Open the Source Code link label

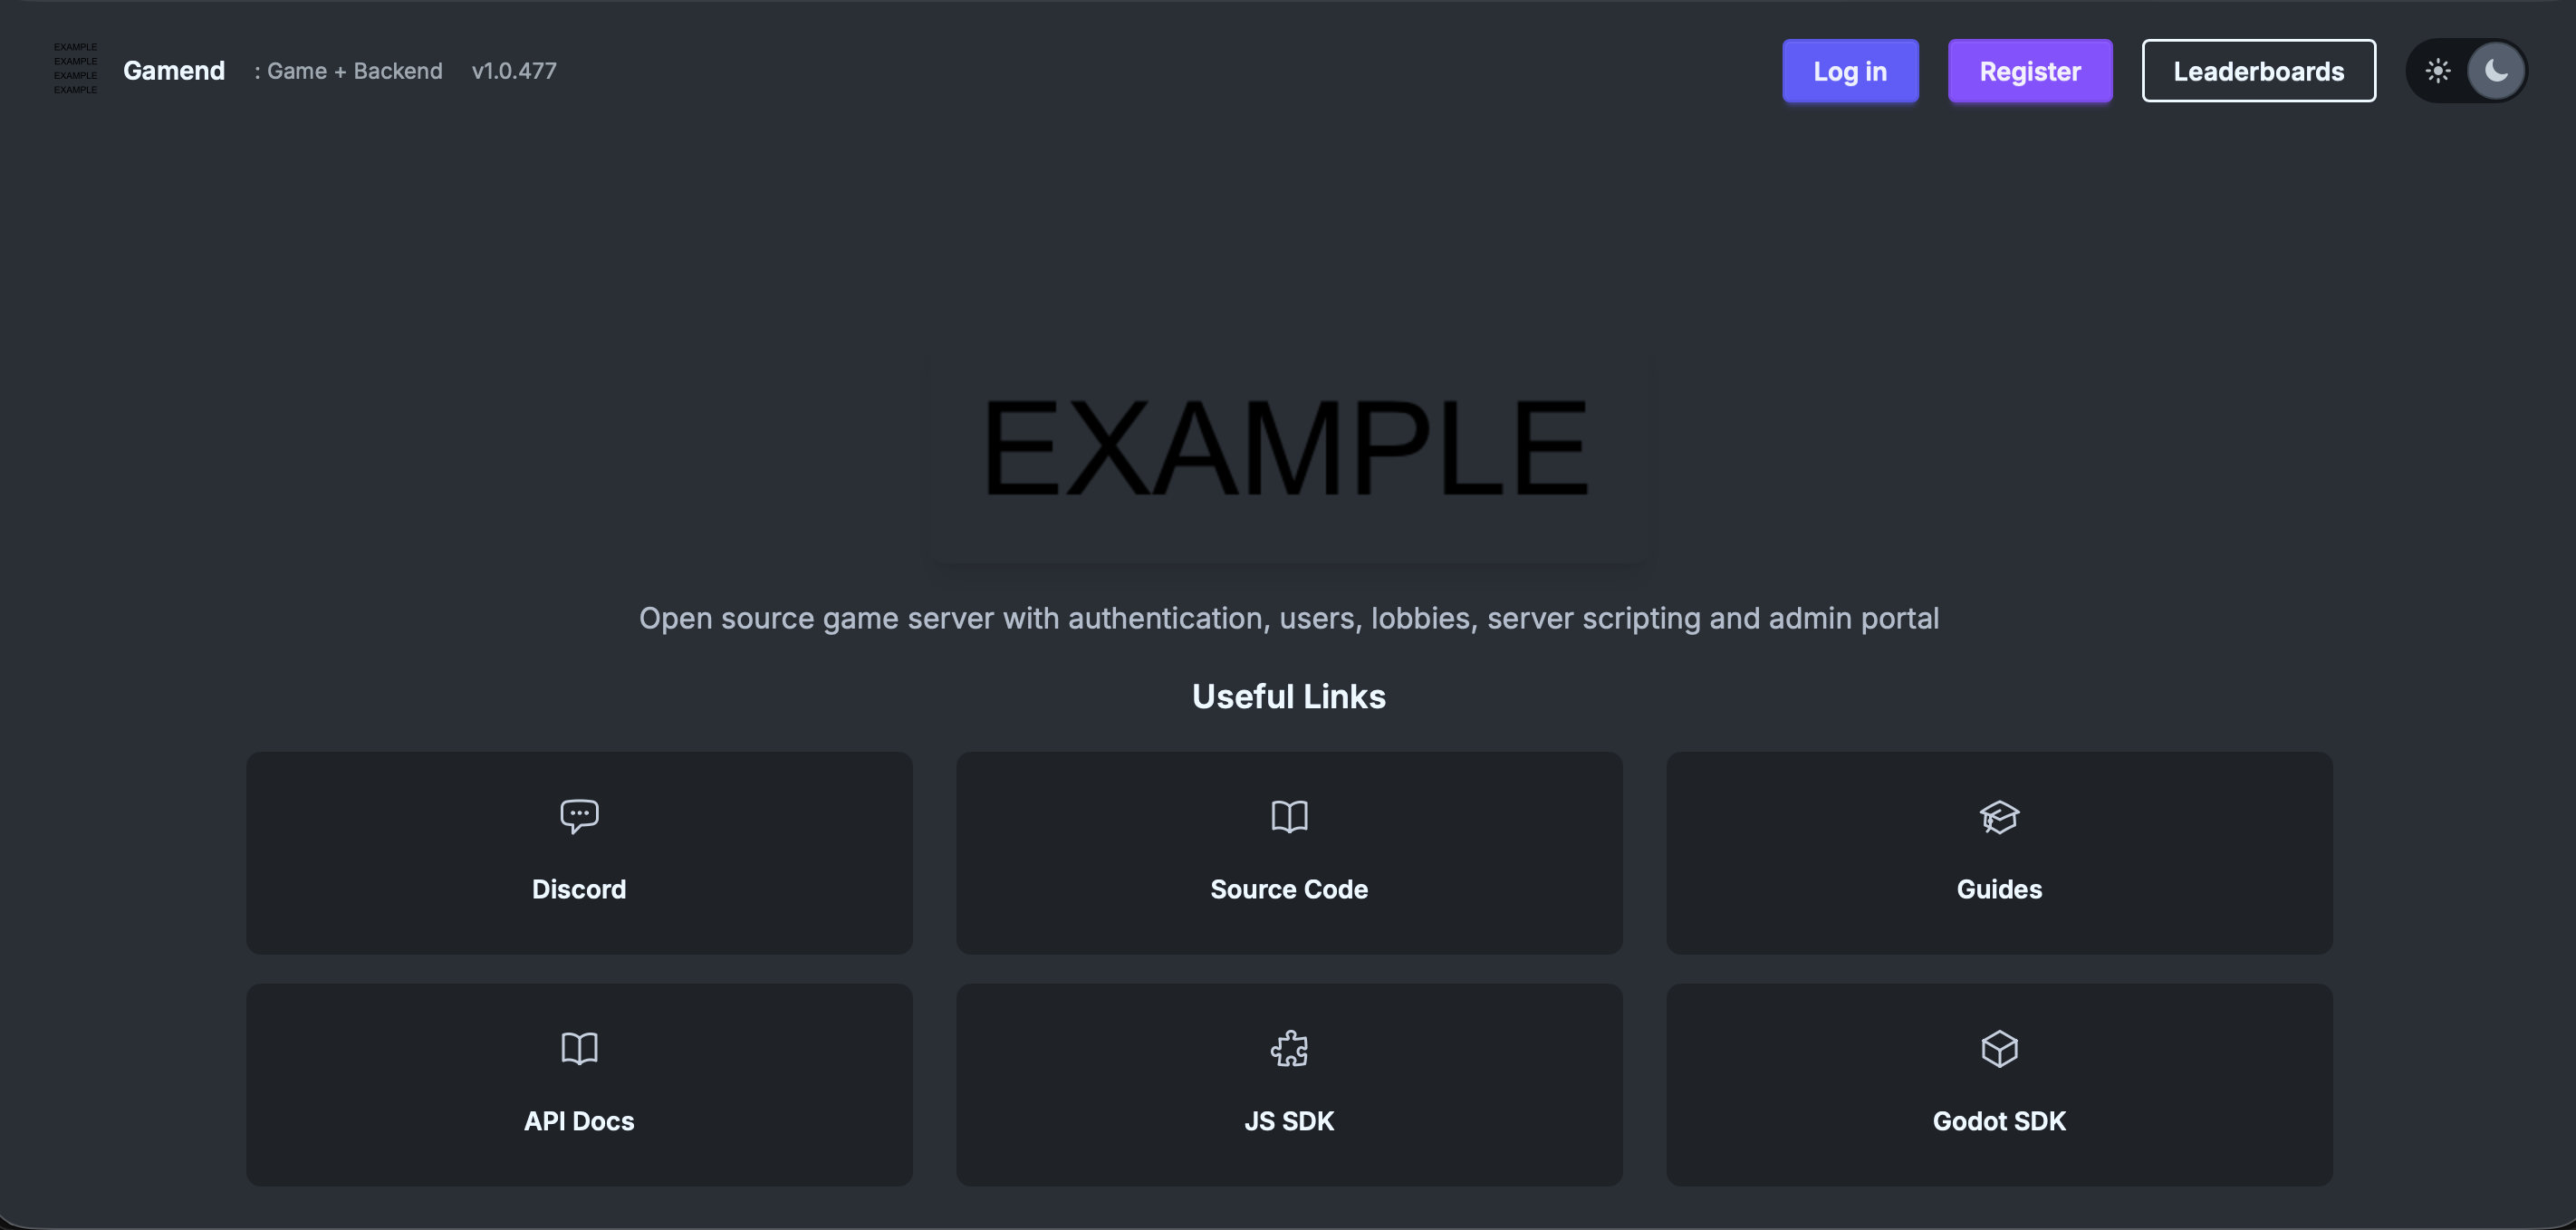pos(1289,889)
